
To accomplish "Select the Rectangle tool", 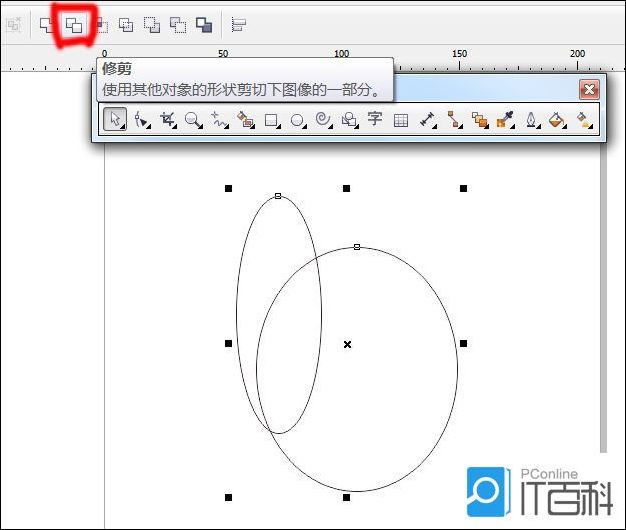I will [271, 120].
